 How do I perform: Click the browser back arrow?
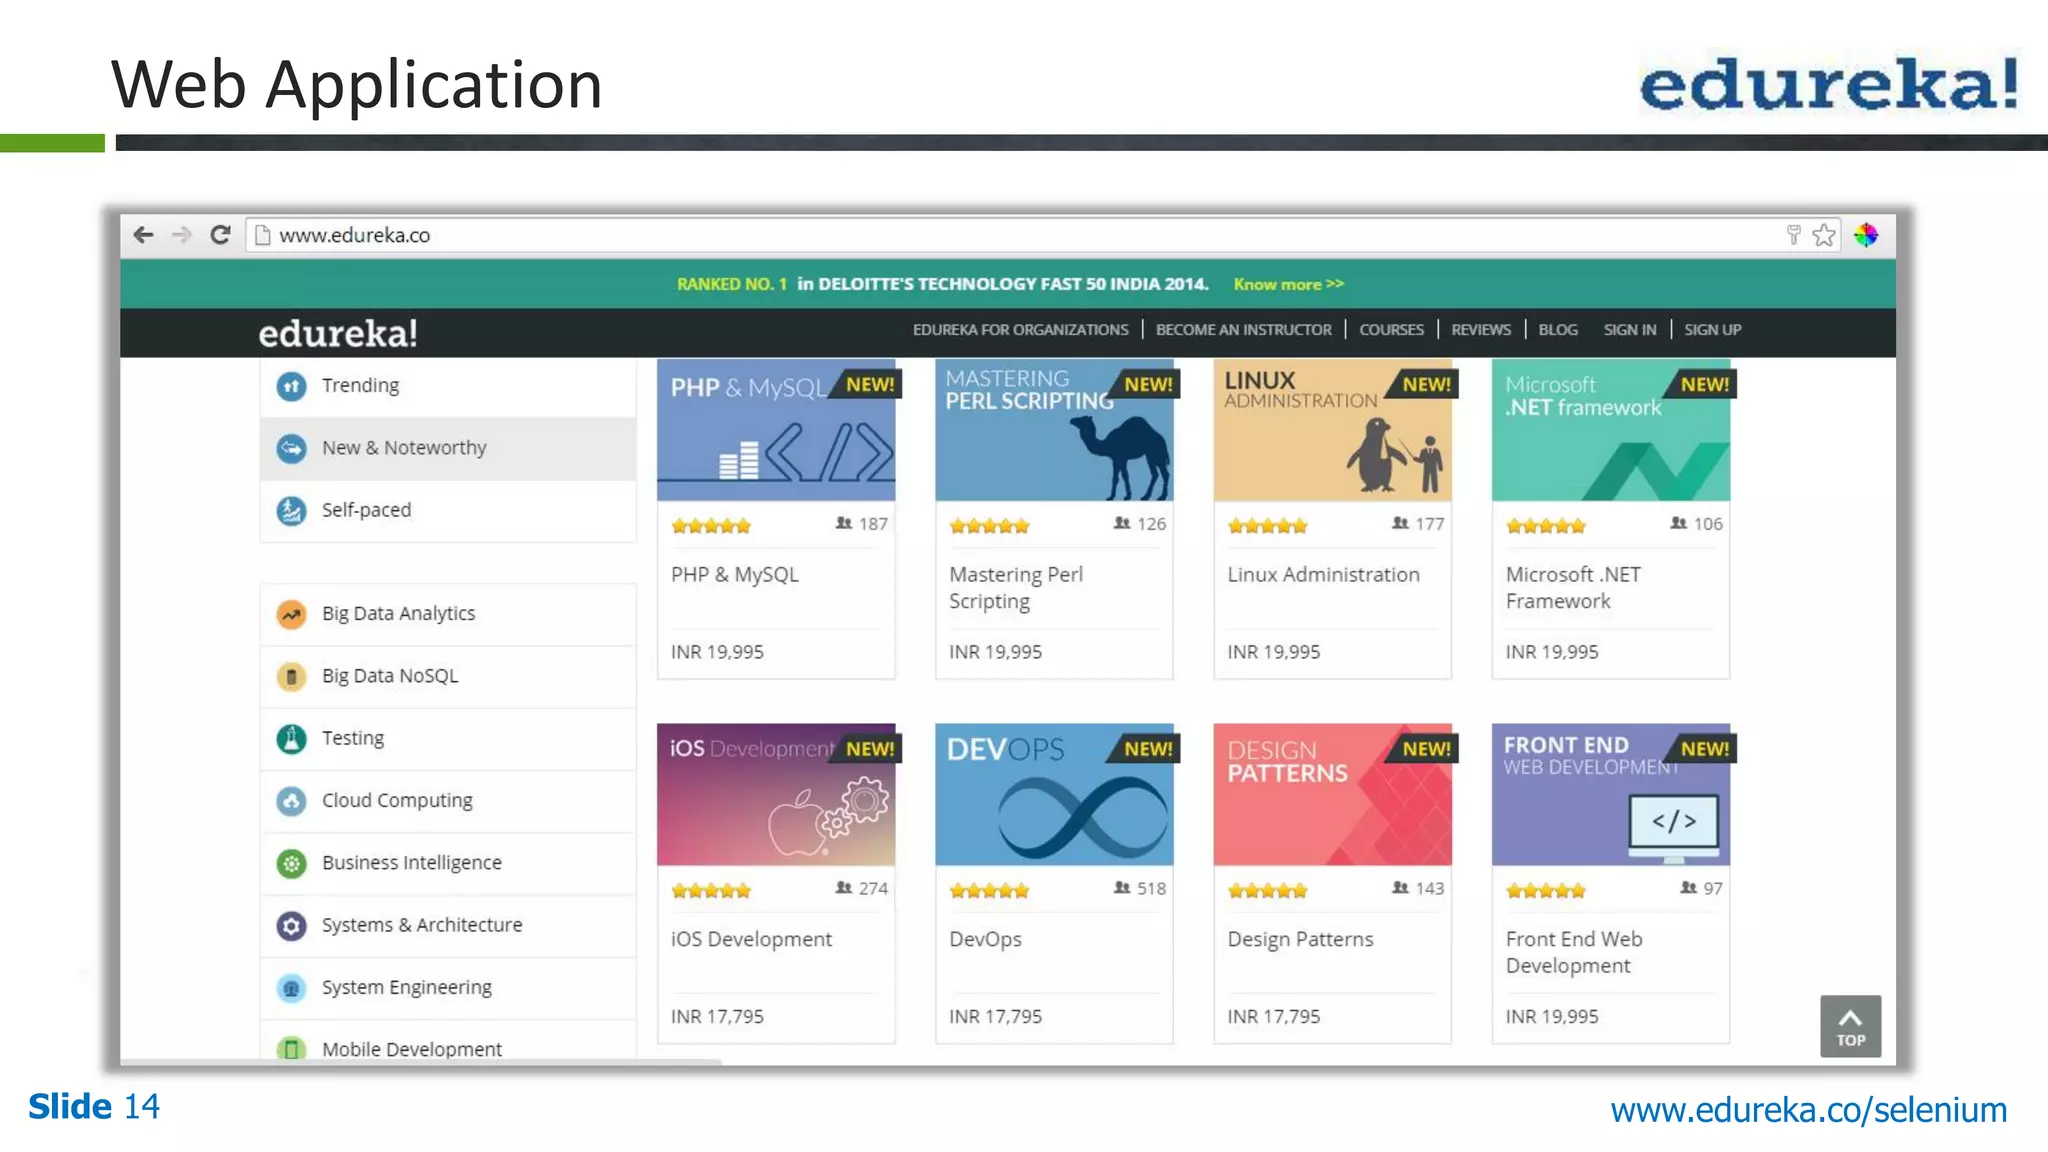tap(143, 235)
